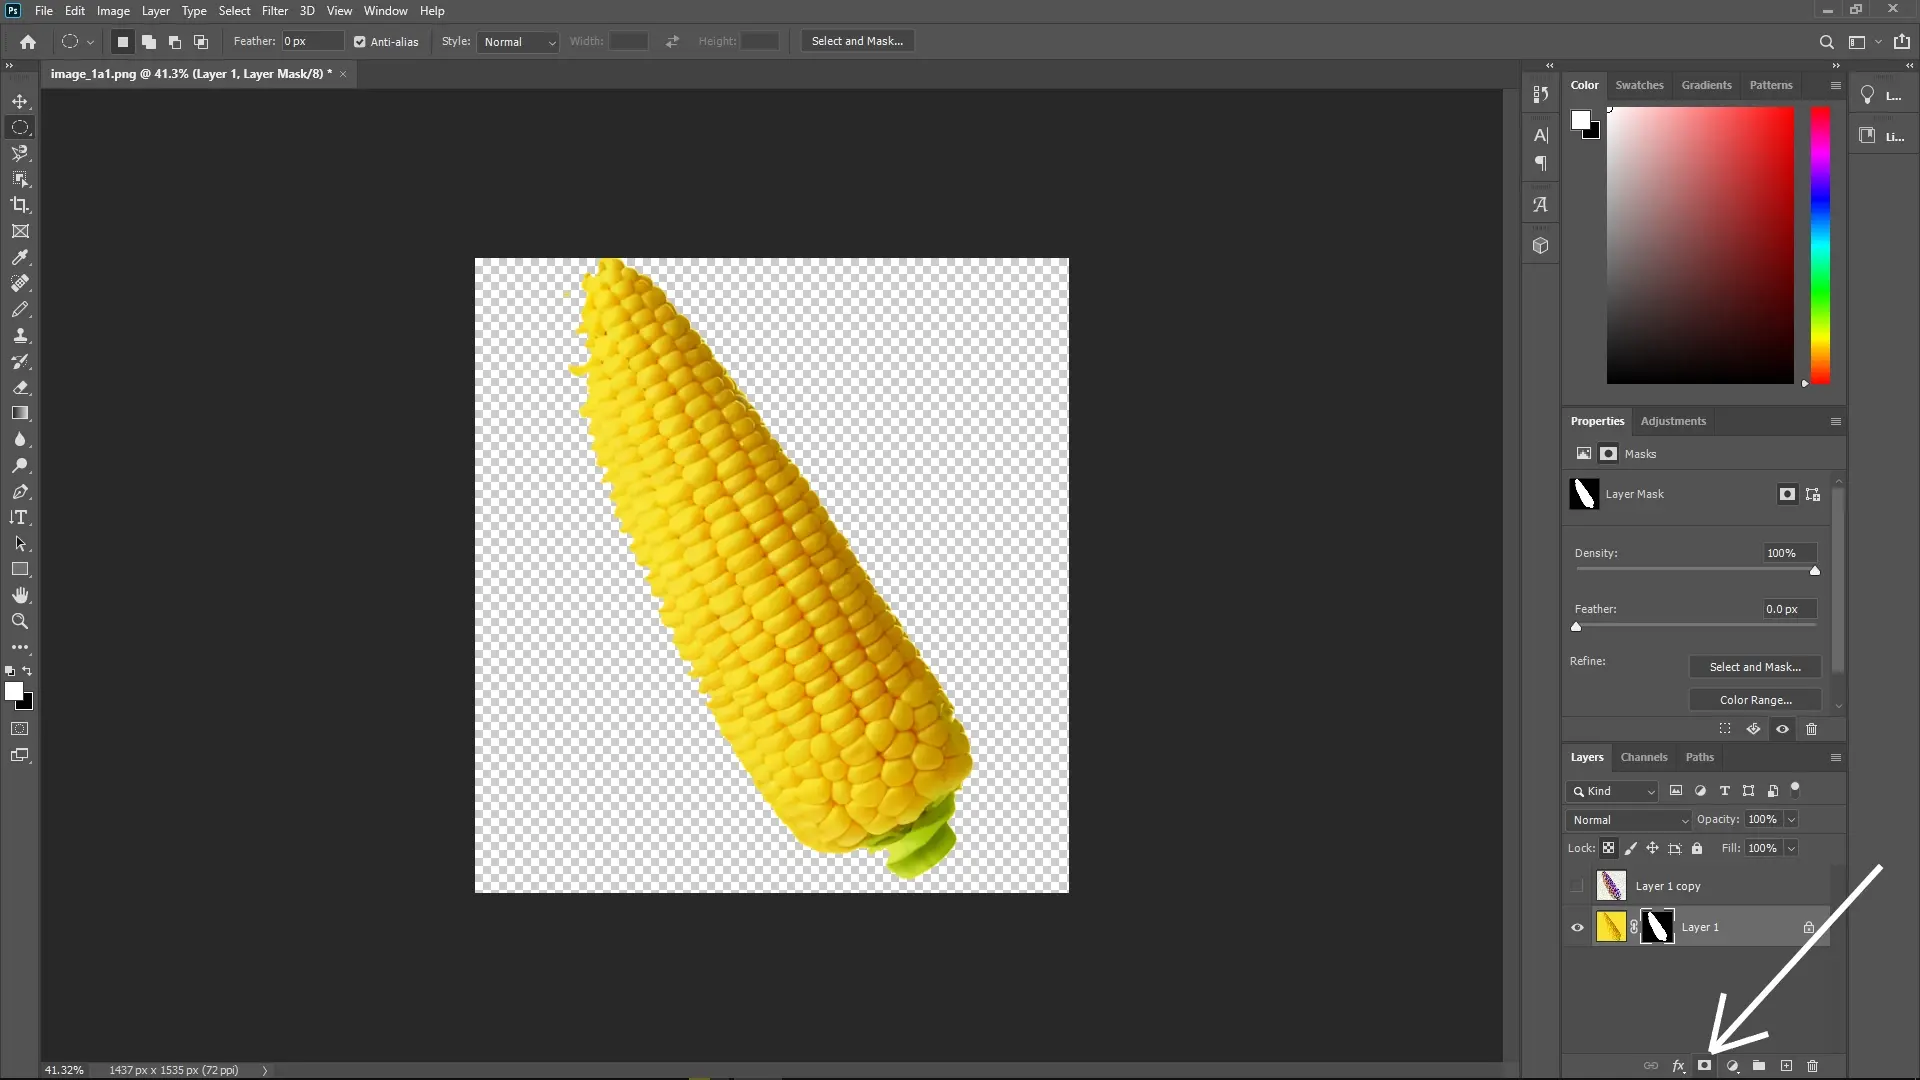Viewport: 1920px width, 1080px height.
Task: Select the Zoom tool
Action: click(20, 621)
